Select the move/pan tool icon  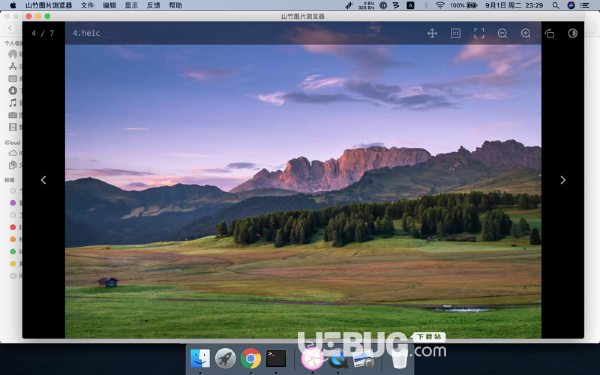point(432,33)
